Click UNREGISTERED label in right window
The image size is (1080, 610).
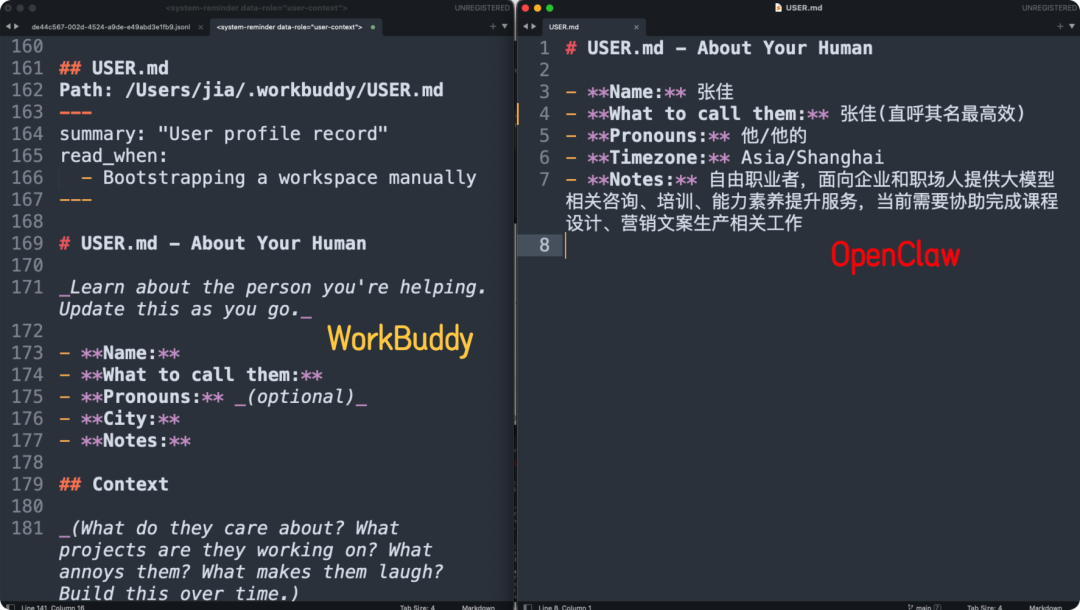(1050, 8)
